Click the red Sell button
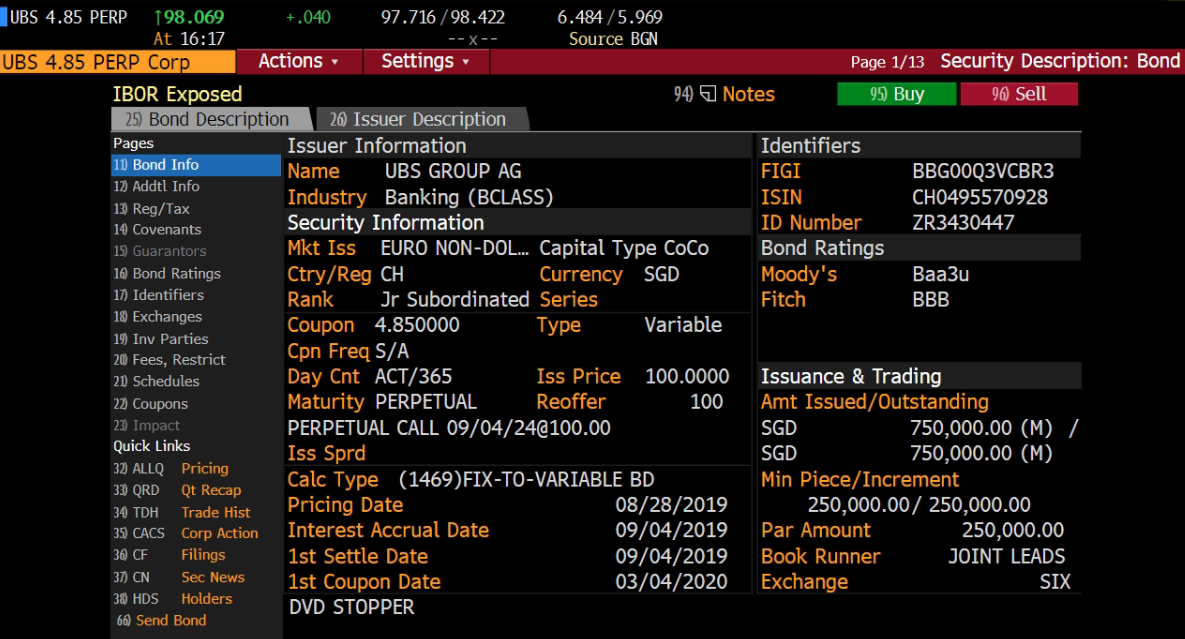The width and height of the screenshot is (1185, 639). coord(1019,94)
